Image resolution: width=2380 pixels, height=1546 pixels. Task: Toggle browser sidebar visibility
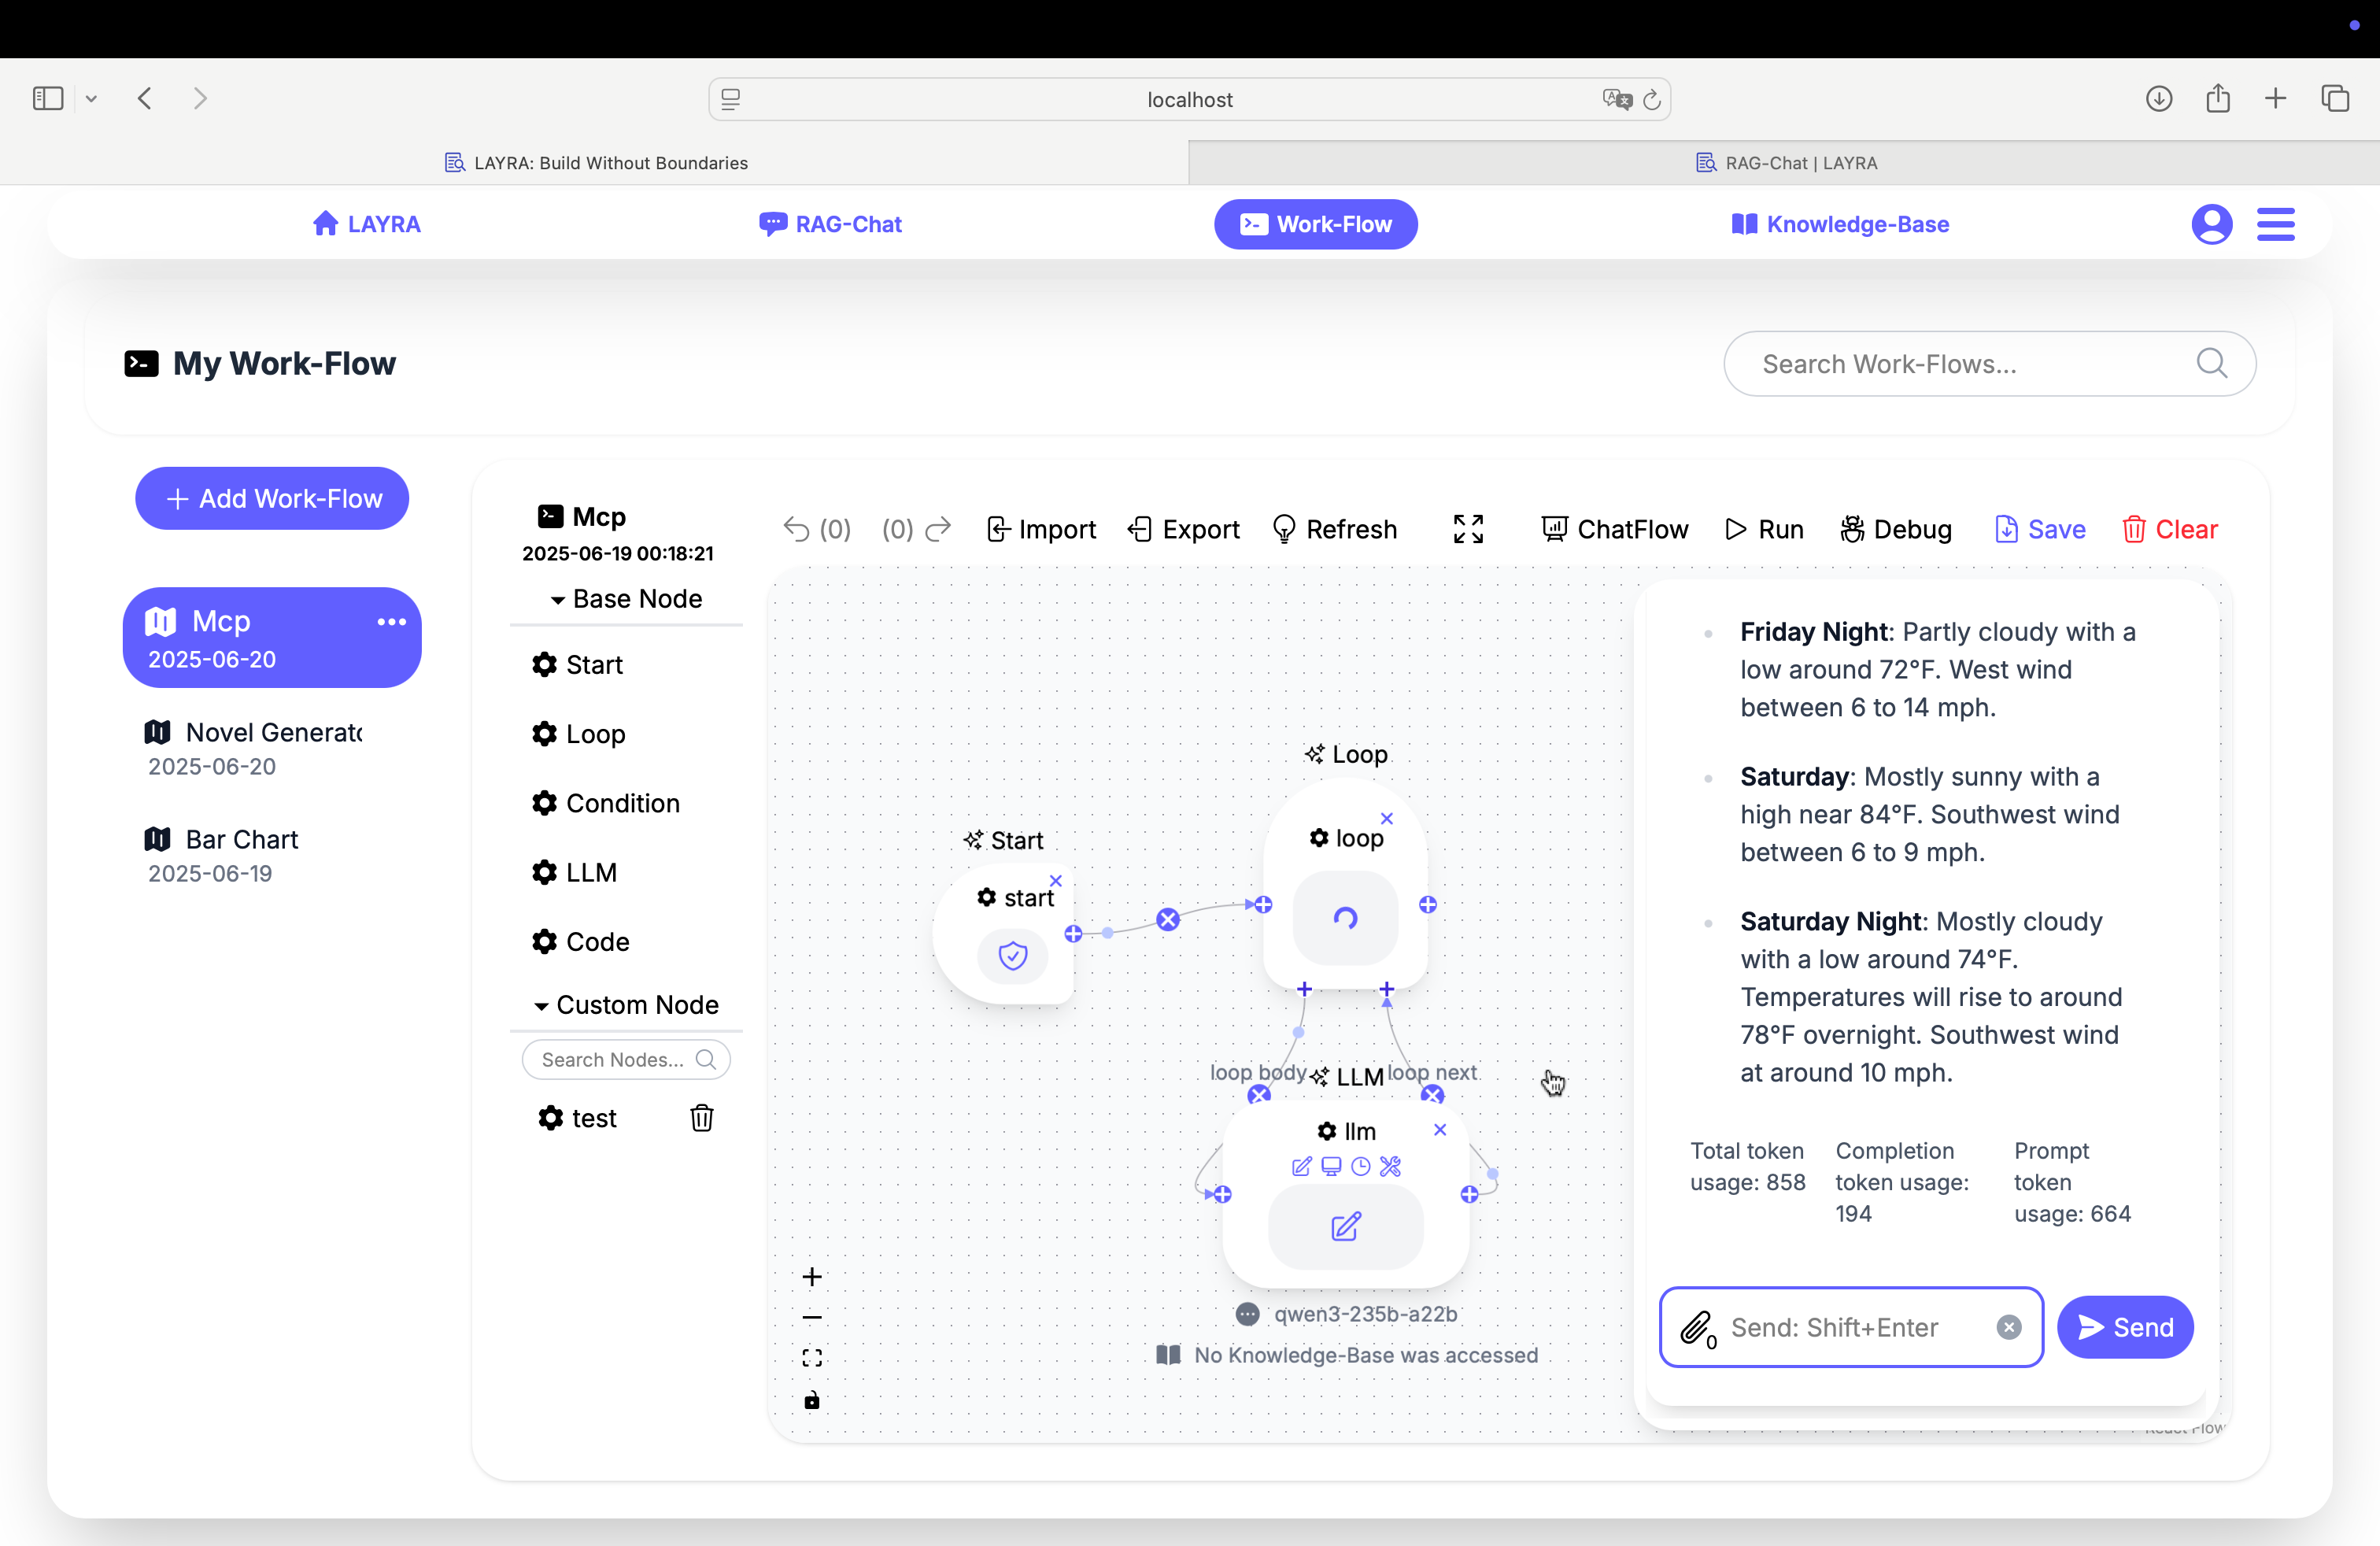coord(48,98)
